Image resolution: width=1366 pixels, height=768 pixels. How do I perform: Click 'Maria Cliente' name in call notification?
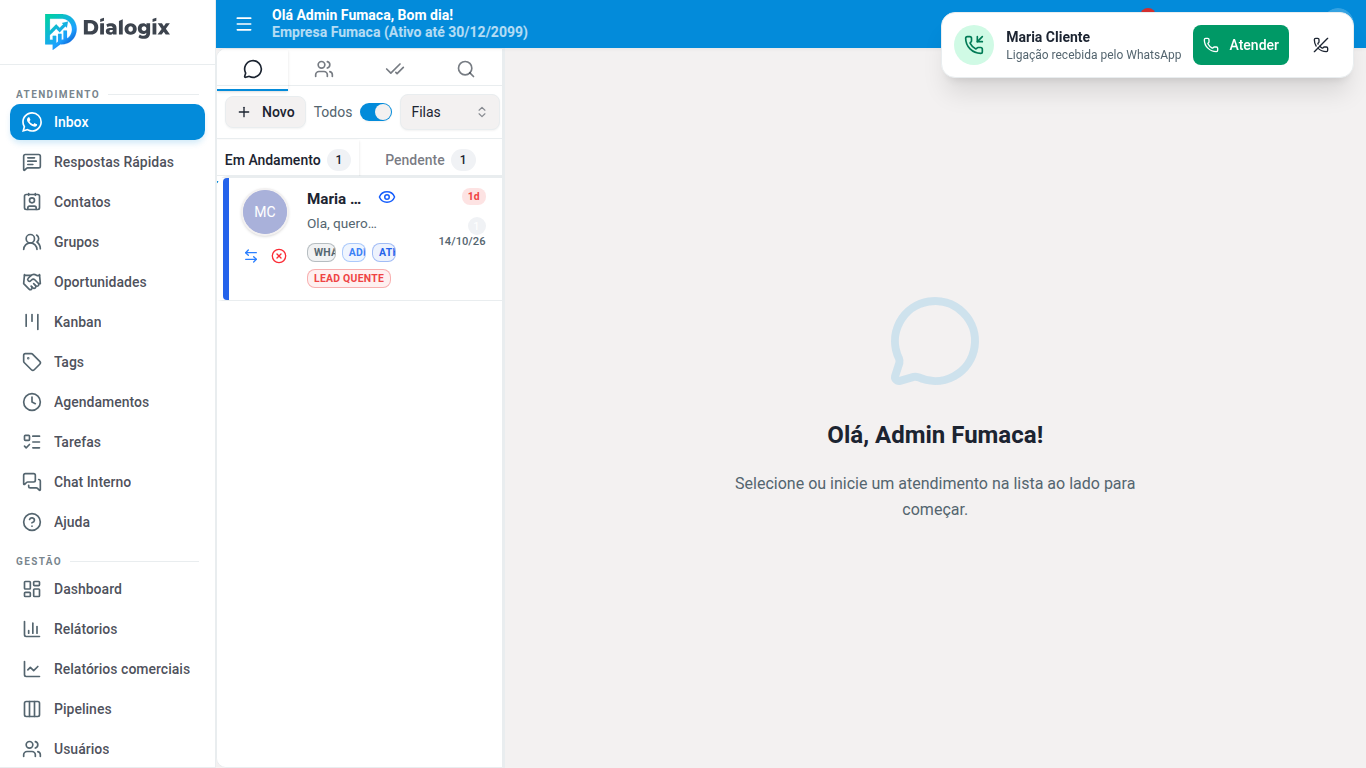(x=1048, y=37)
